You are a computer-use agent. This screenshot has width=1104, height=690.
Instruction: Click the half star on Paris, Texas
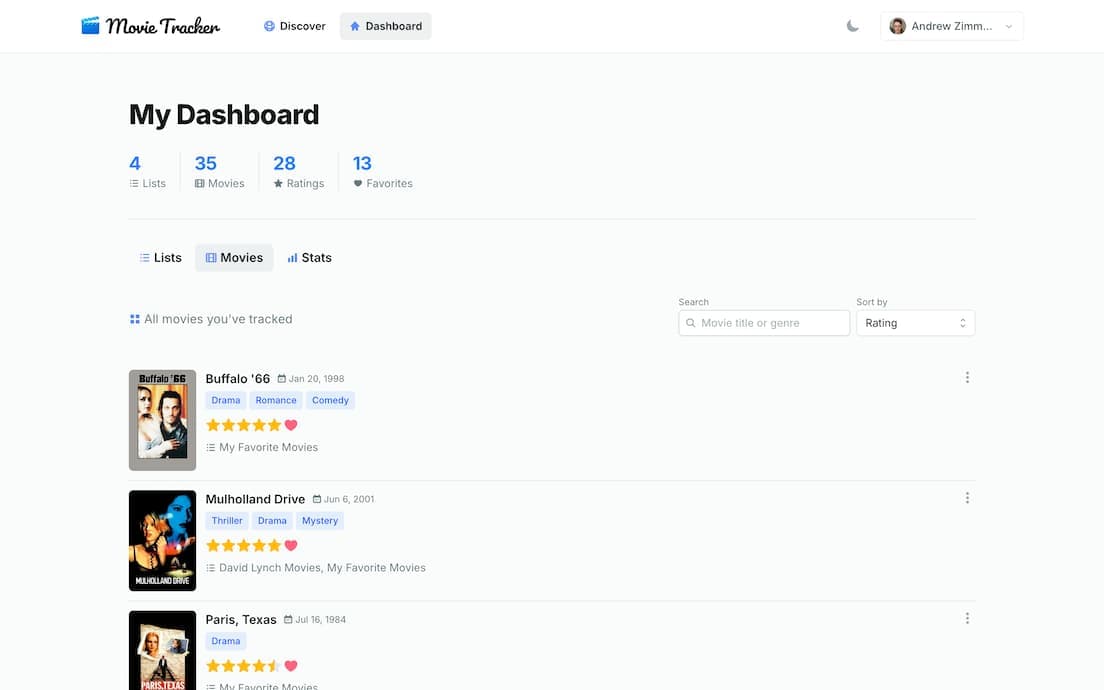(275, 666)
